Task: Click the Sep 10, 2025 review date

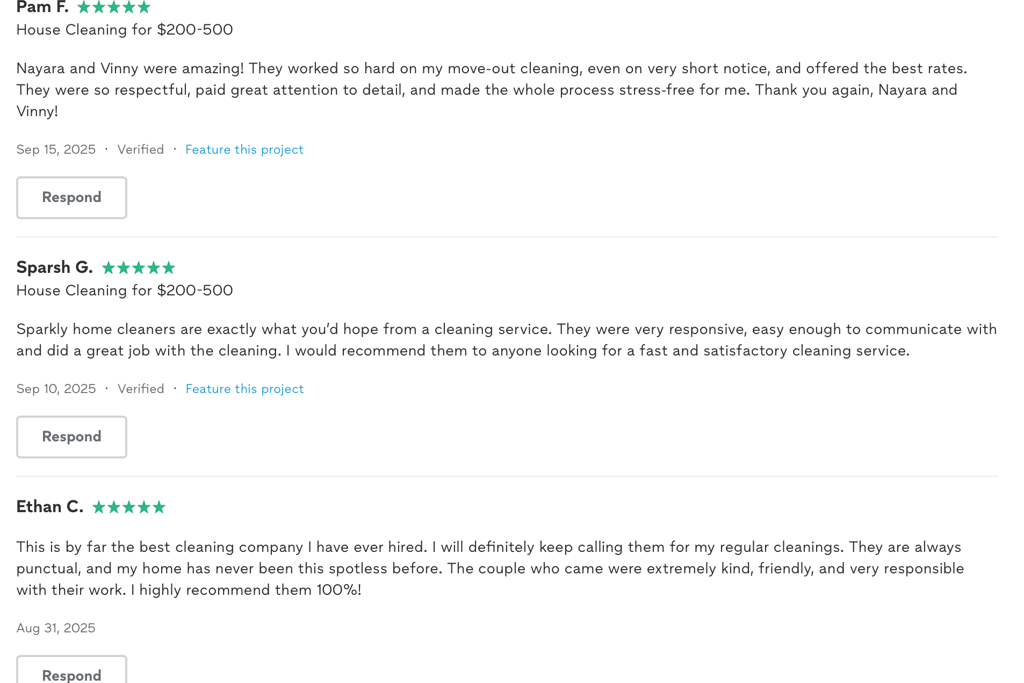Action: 56,389
